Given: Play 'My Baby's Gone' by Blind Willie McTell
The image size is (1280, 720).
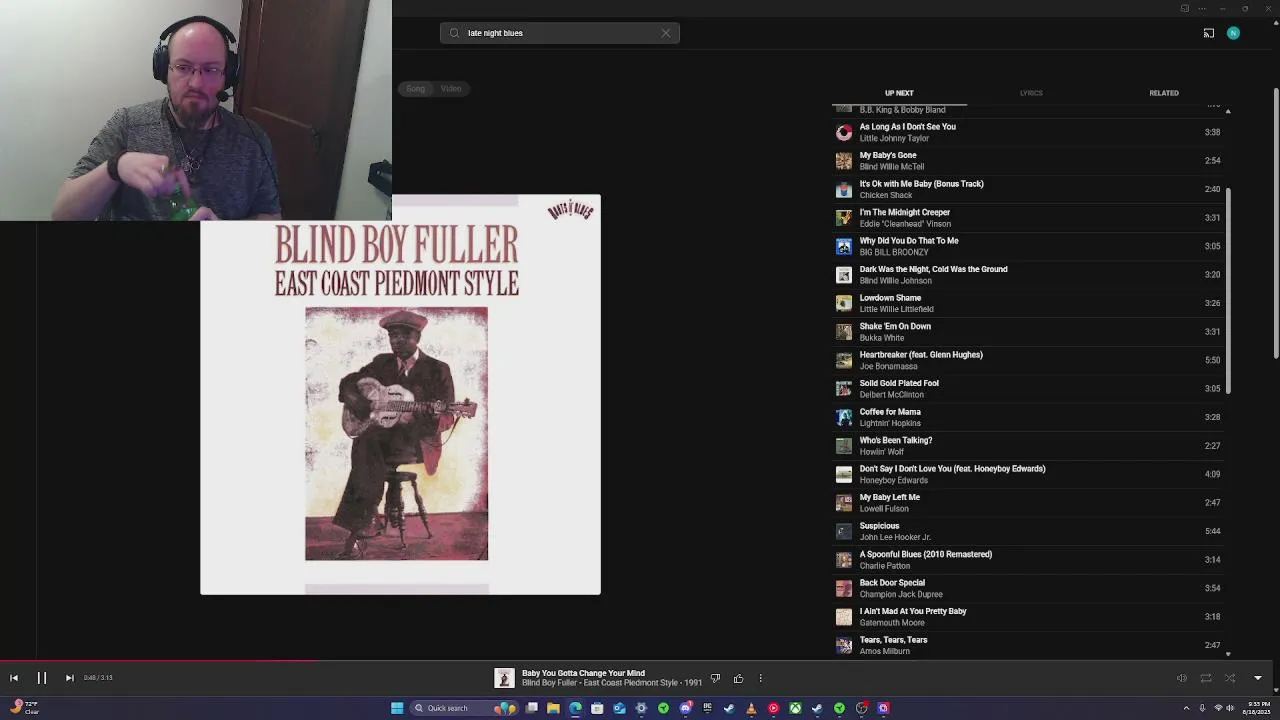Looking at the screenshot, I should [1028, 161].
